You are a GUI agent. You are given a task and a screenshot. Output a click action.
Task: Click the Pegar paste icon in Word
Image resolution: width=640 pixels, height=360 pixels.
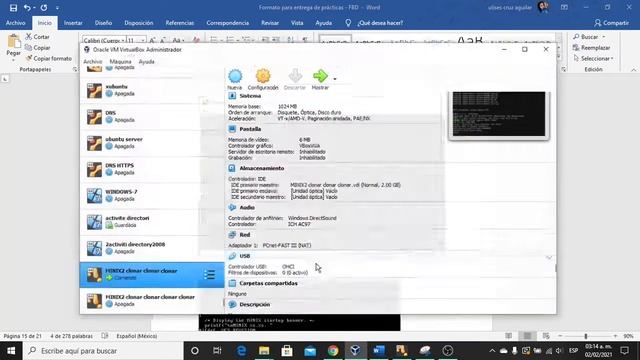pos(13,41)
